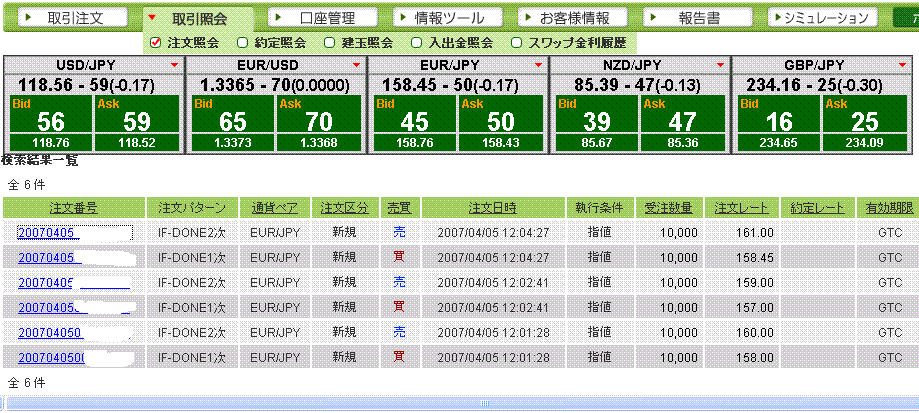Open the first order number link in the list
Screen dimensions: 919x413
pyautogui.click(x=48, y=233)
